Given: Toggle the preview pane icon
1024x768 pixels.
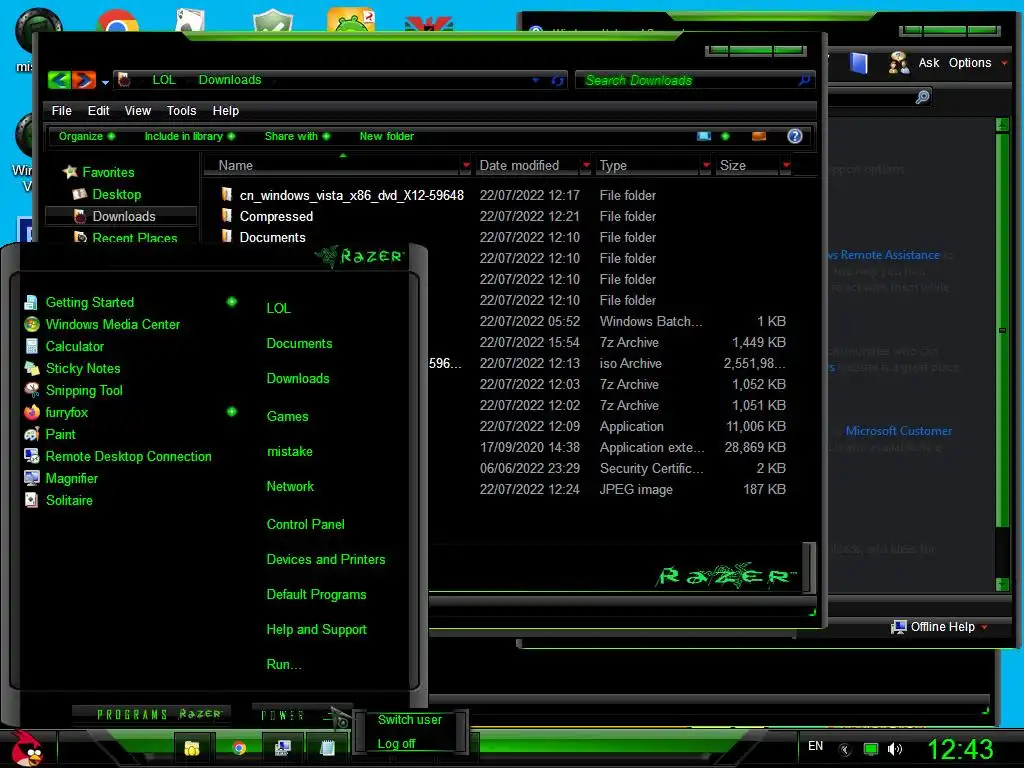Looking at the screenshot, I should click(x=759, y=136).
